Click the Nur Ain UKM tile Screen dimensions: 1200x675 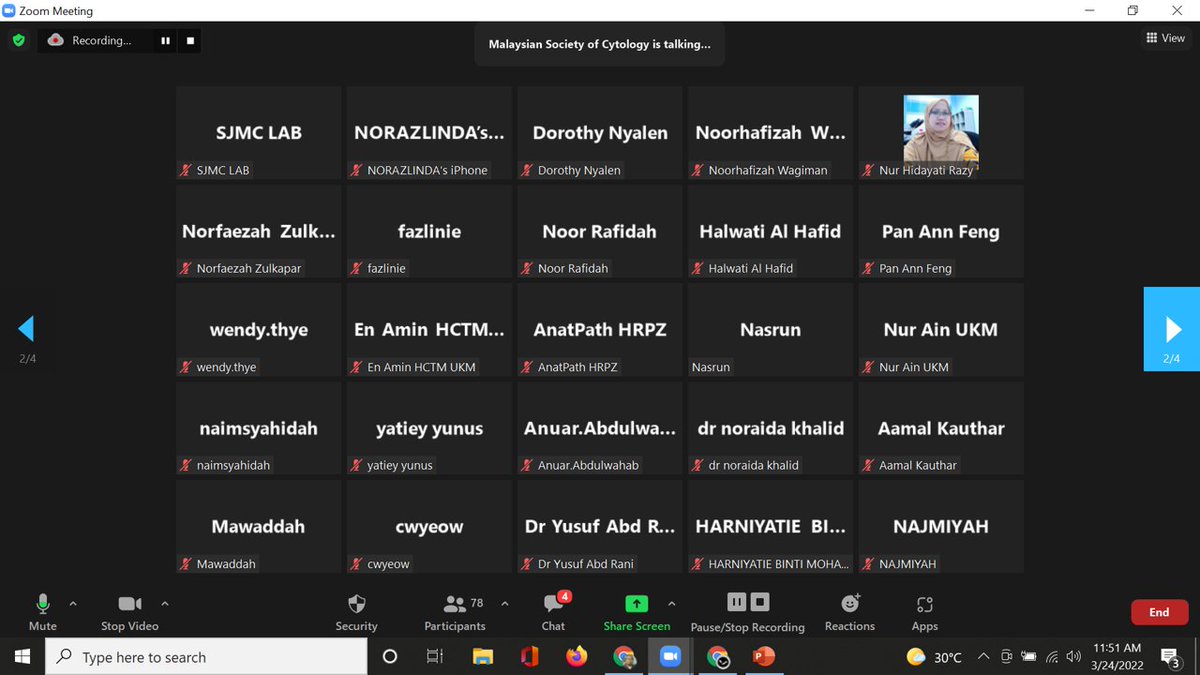coord(941,329)
